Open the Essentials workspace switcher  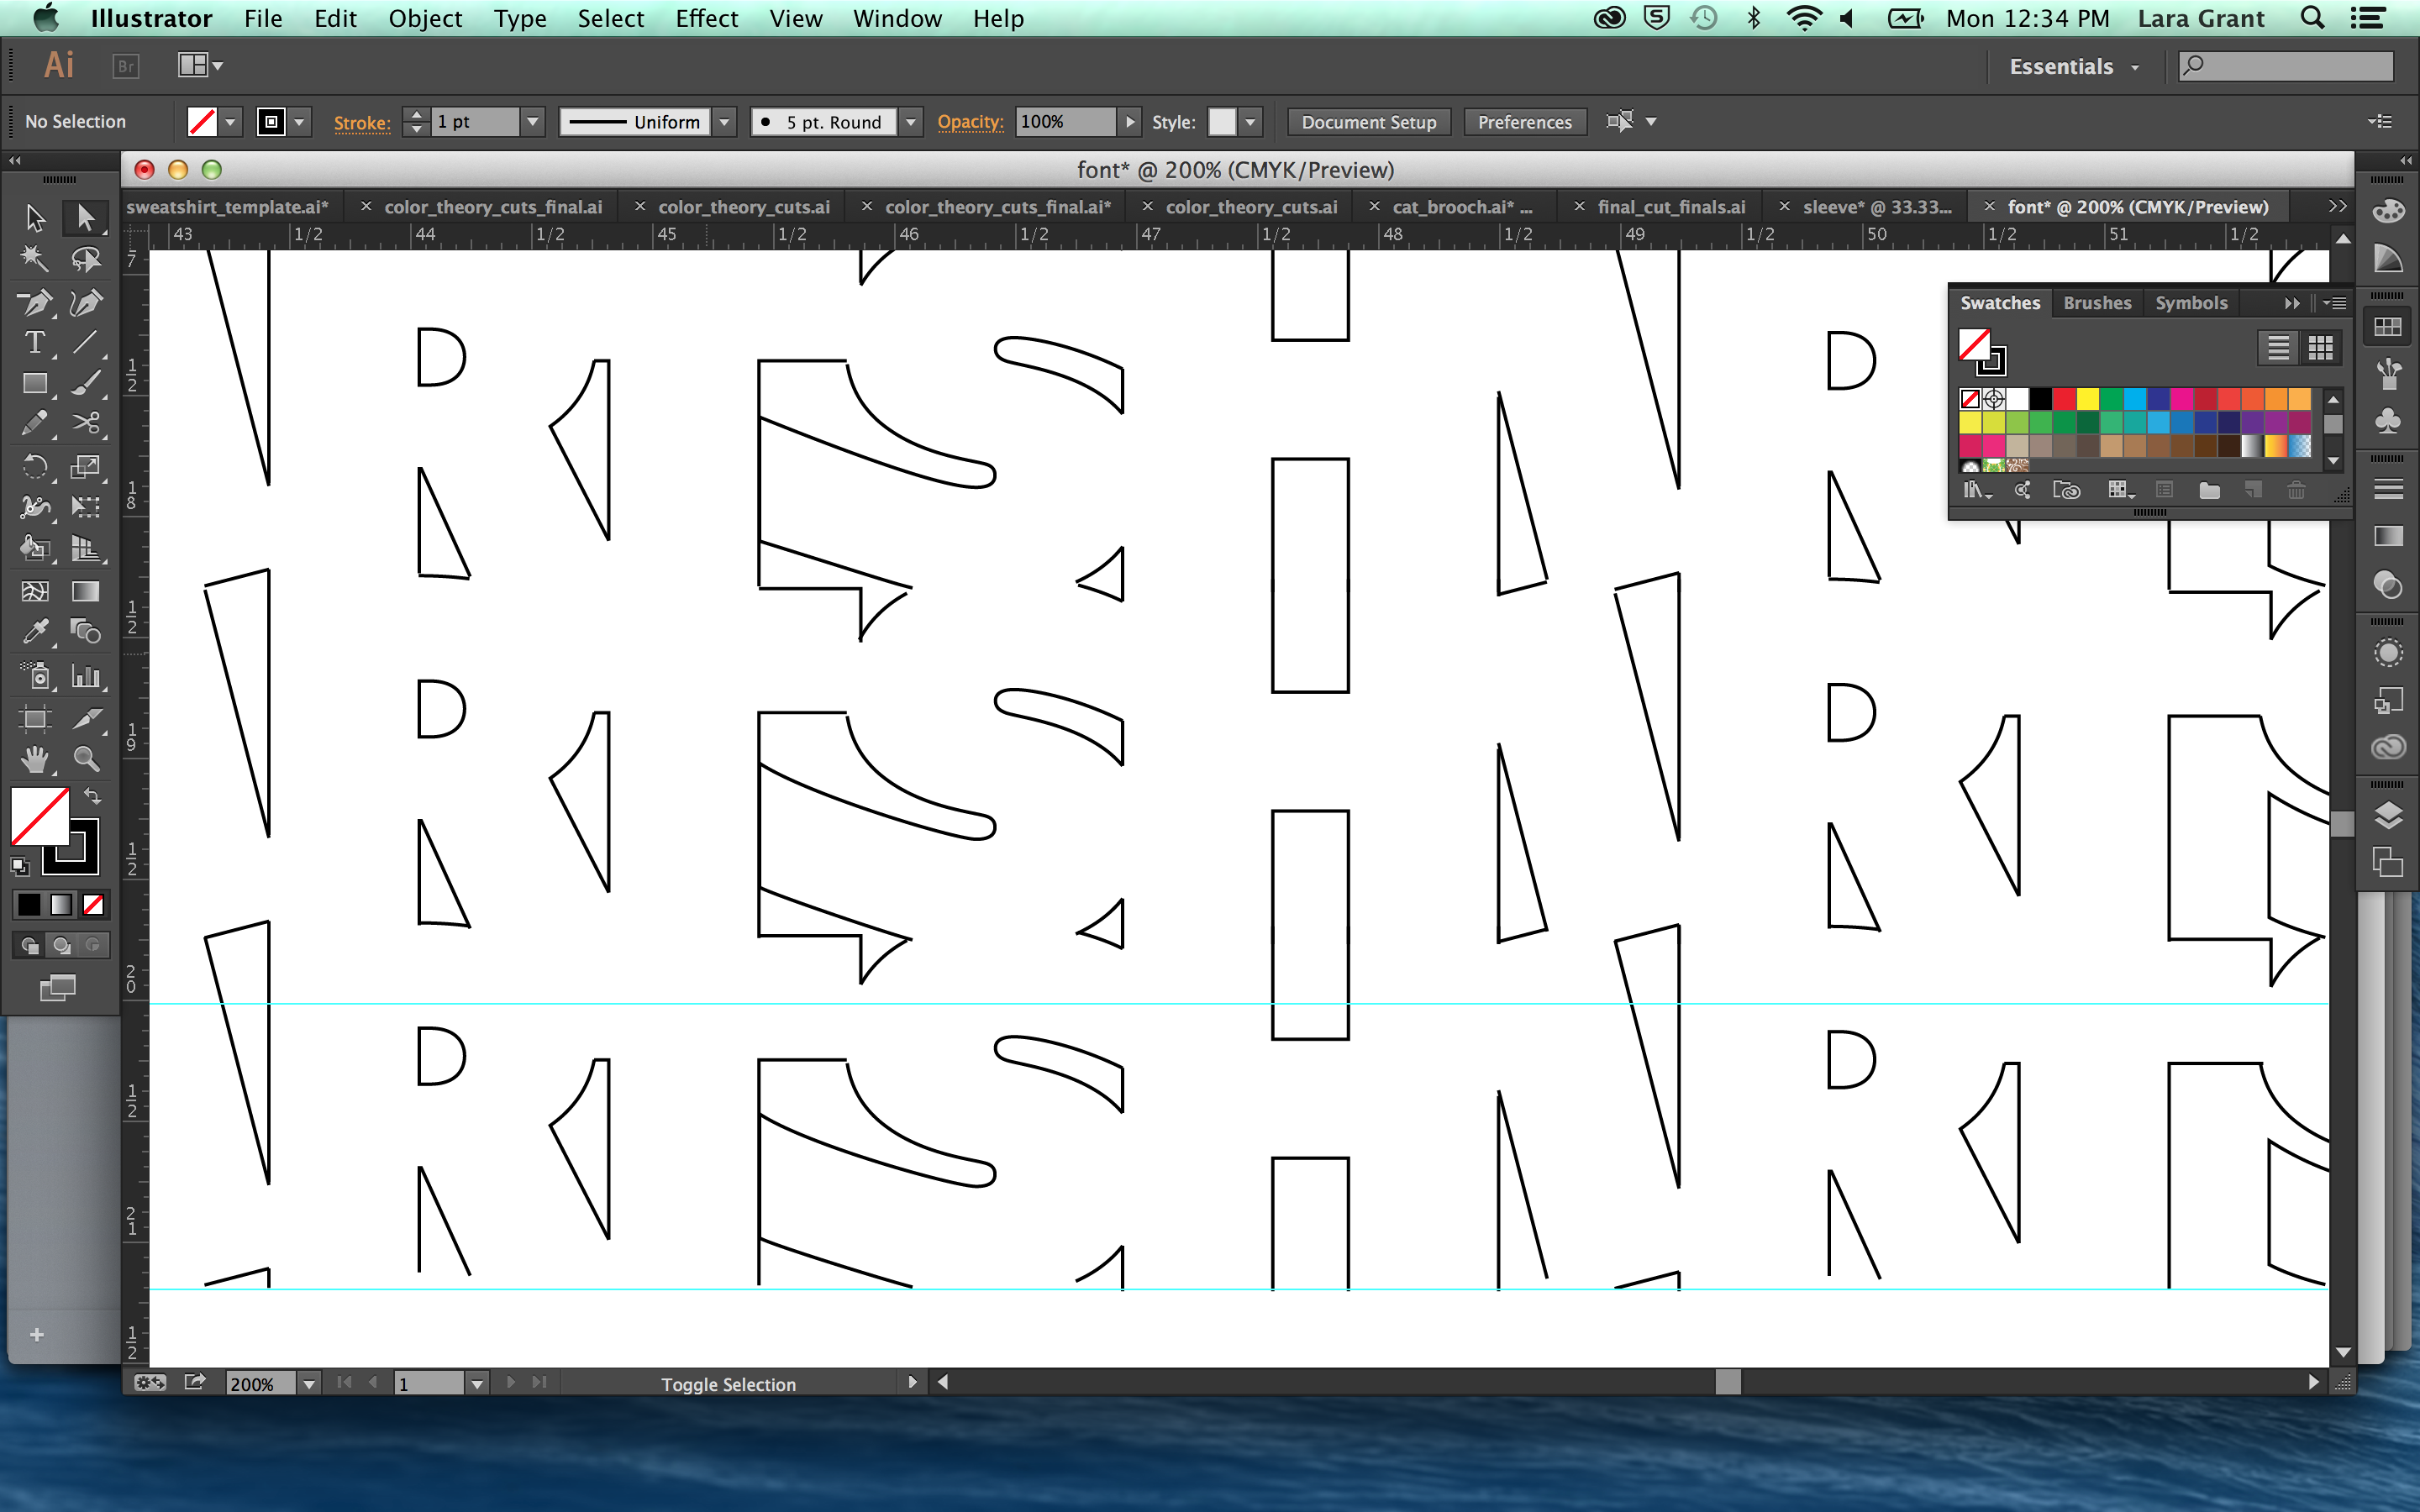coord(2075,67)
